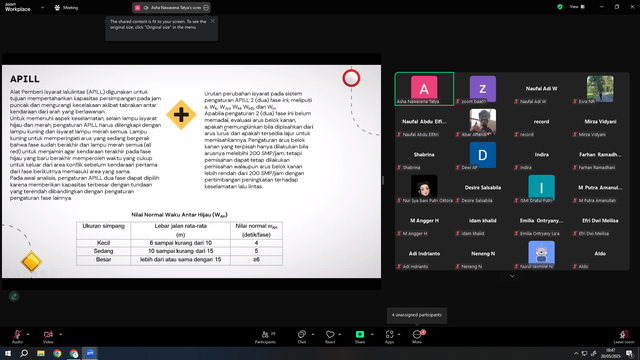
Task: Click Naufal Adi W participant name
Action: [541, 88]
